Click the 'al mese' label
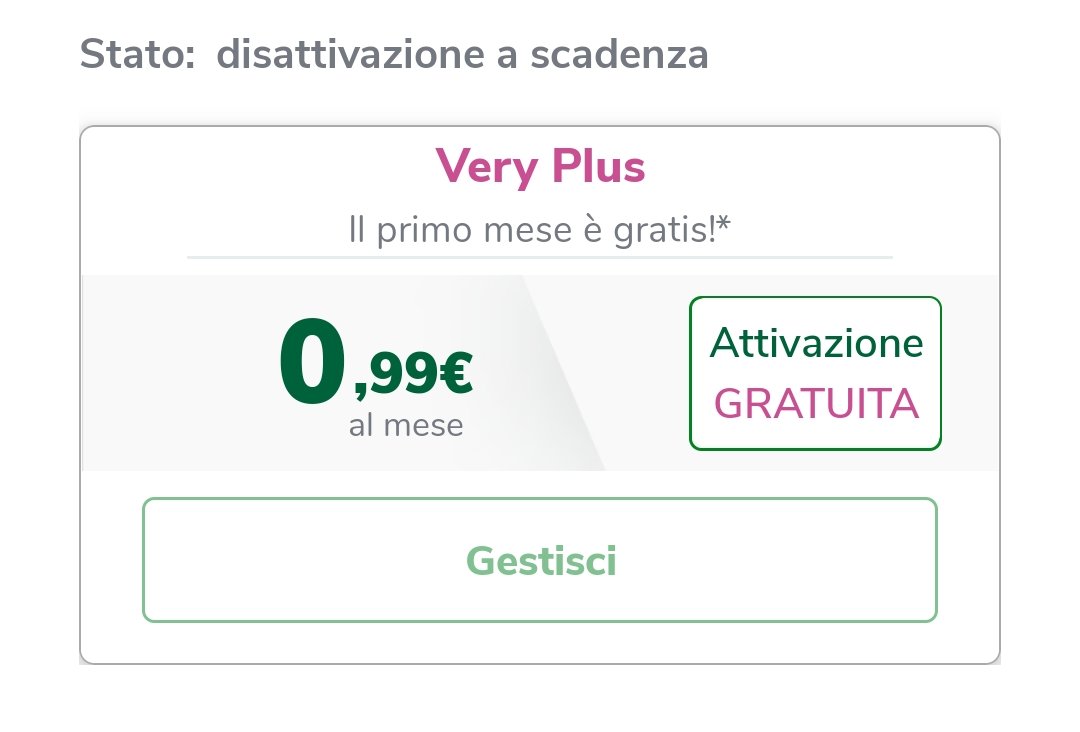Image resolution: width=1080 pixels, height=732 pixels. tap(406, 426)
